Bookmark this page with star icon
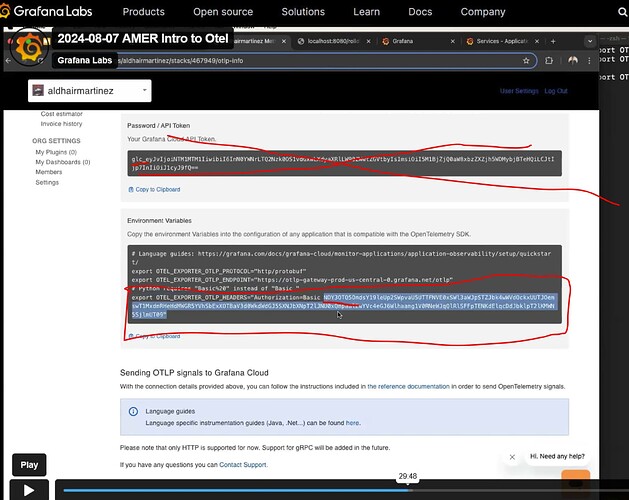 [x=526, y=61]
